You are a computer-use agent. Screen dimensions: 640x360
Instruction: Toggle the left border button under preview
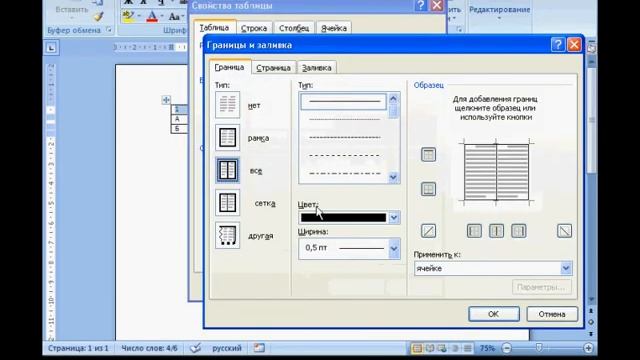[474, 231]
